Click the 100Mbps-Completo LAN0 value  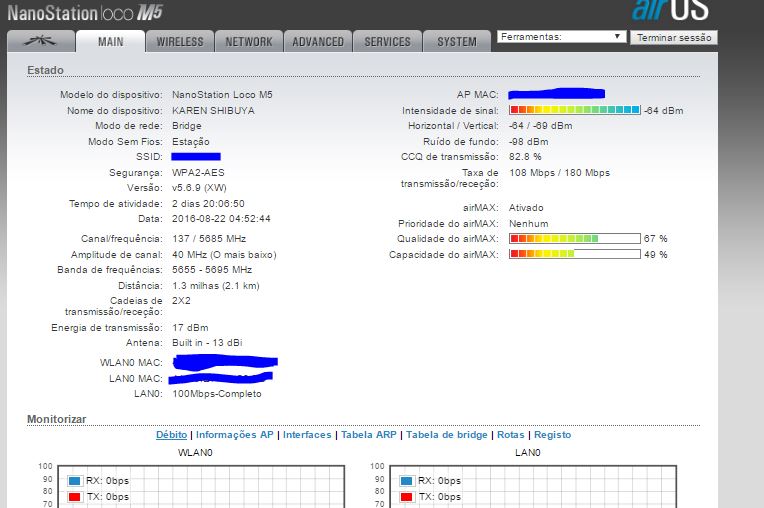point(217,394)
